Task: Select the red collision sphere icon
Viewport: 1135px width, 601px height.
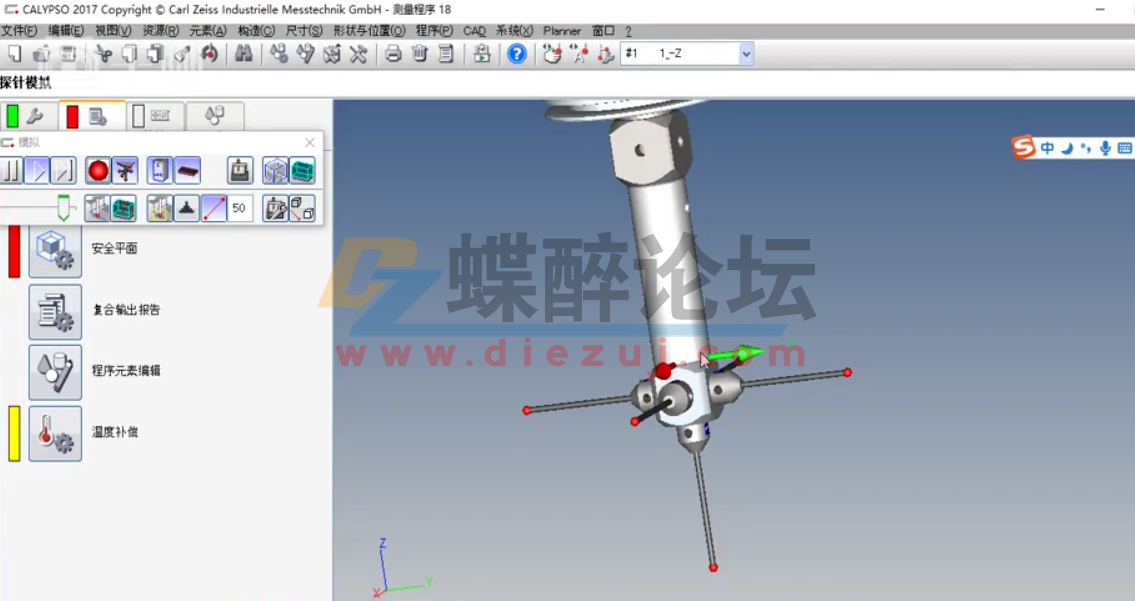Action: point(96,170)
